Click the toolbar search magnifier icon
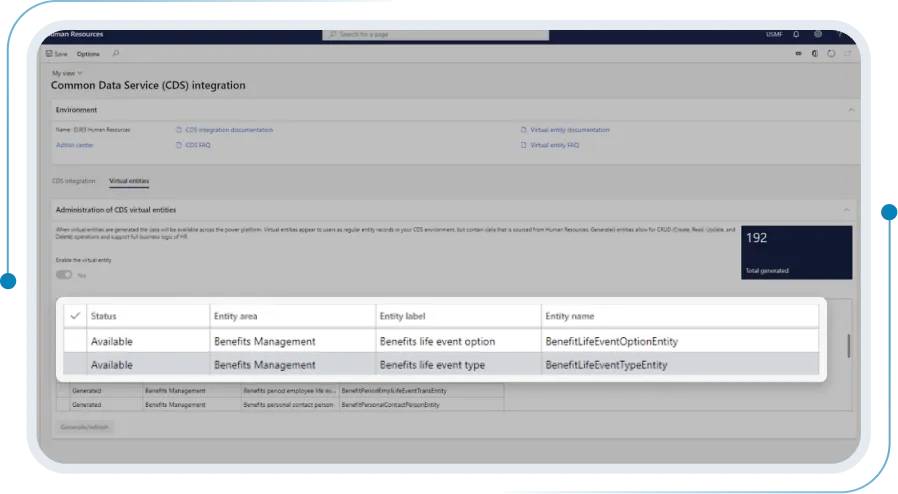Viewport: 898px width, 494px height. [x=116, y=53]
